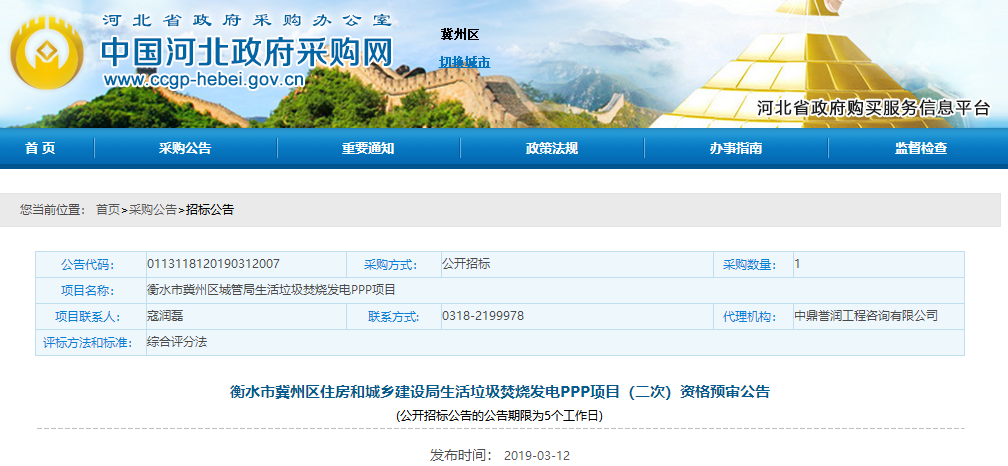This screenshot has height=466, width=1008.
Task: Click agency name 中鼎誉润工程咨询有限公司
Action: 866,316
